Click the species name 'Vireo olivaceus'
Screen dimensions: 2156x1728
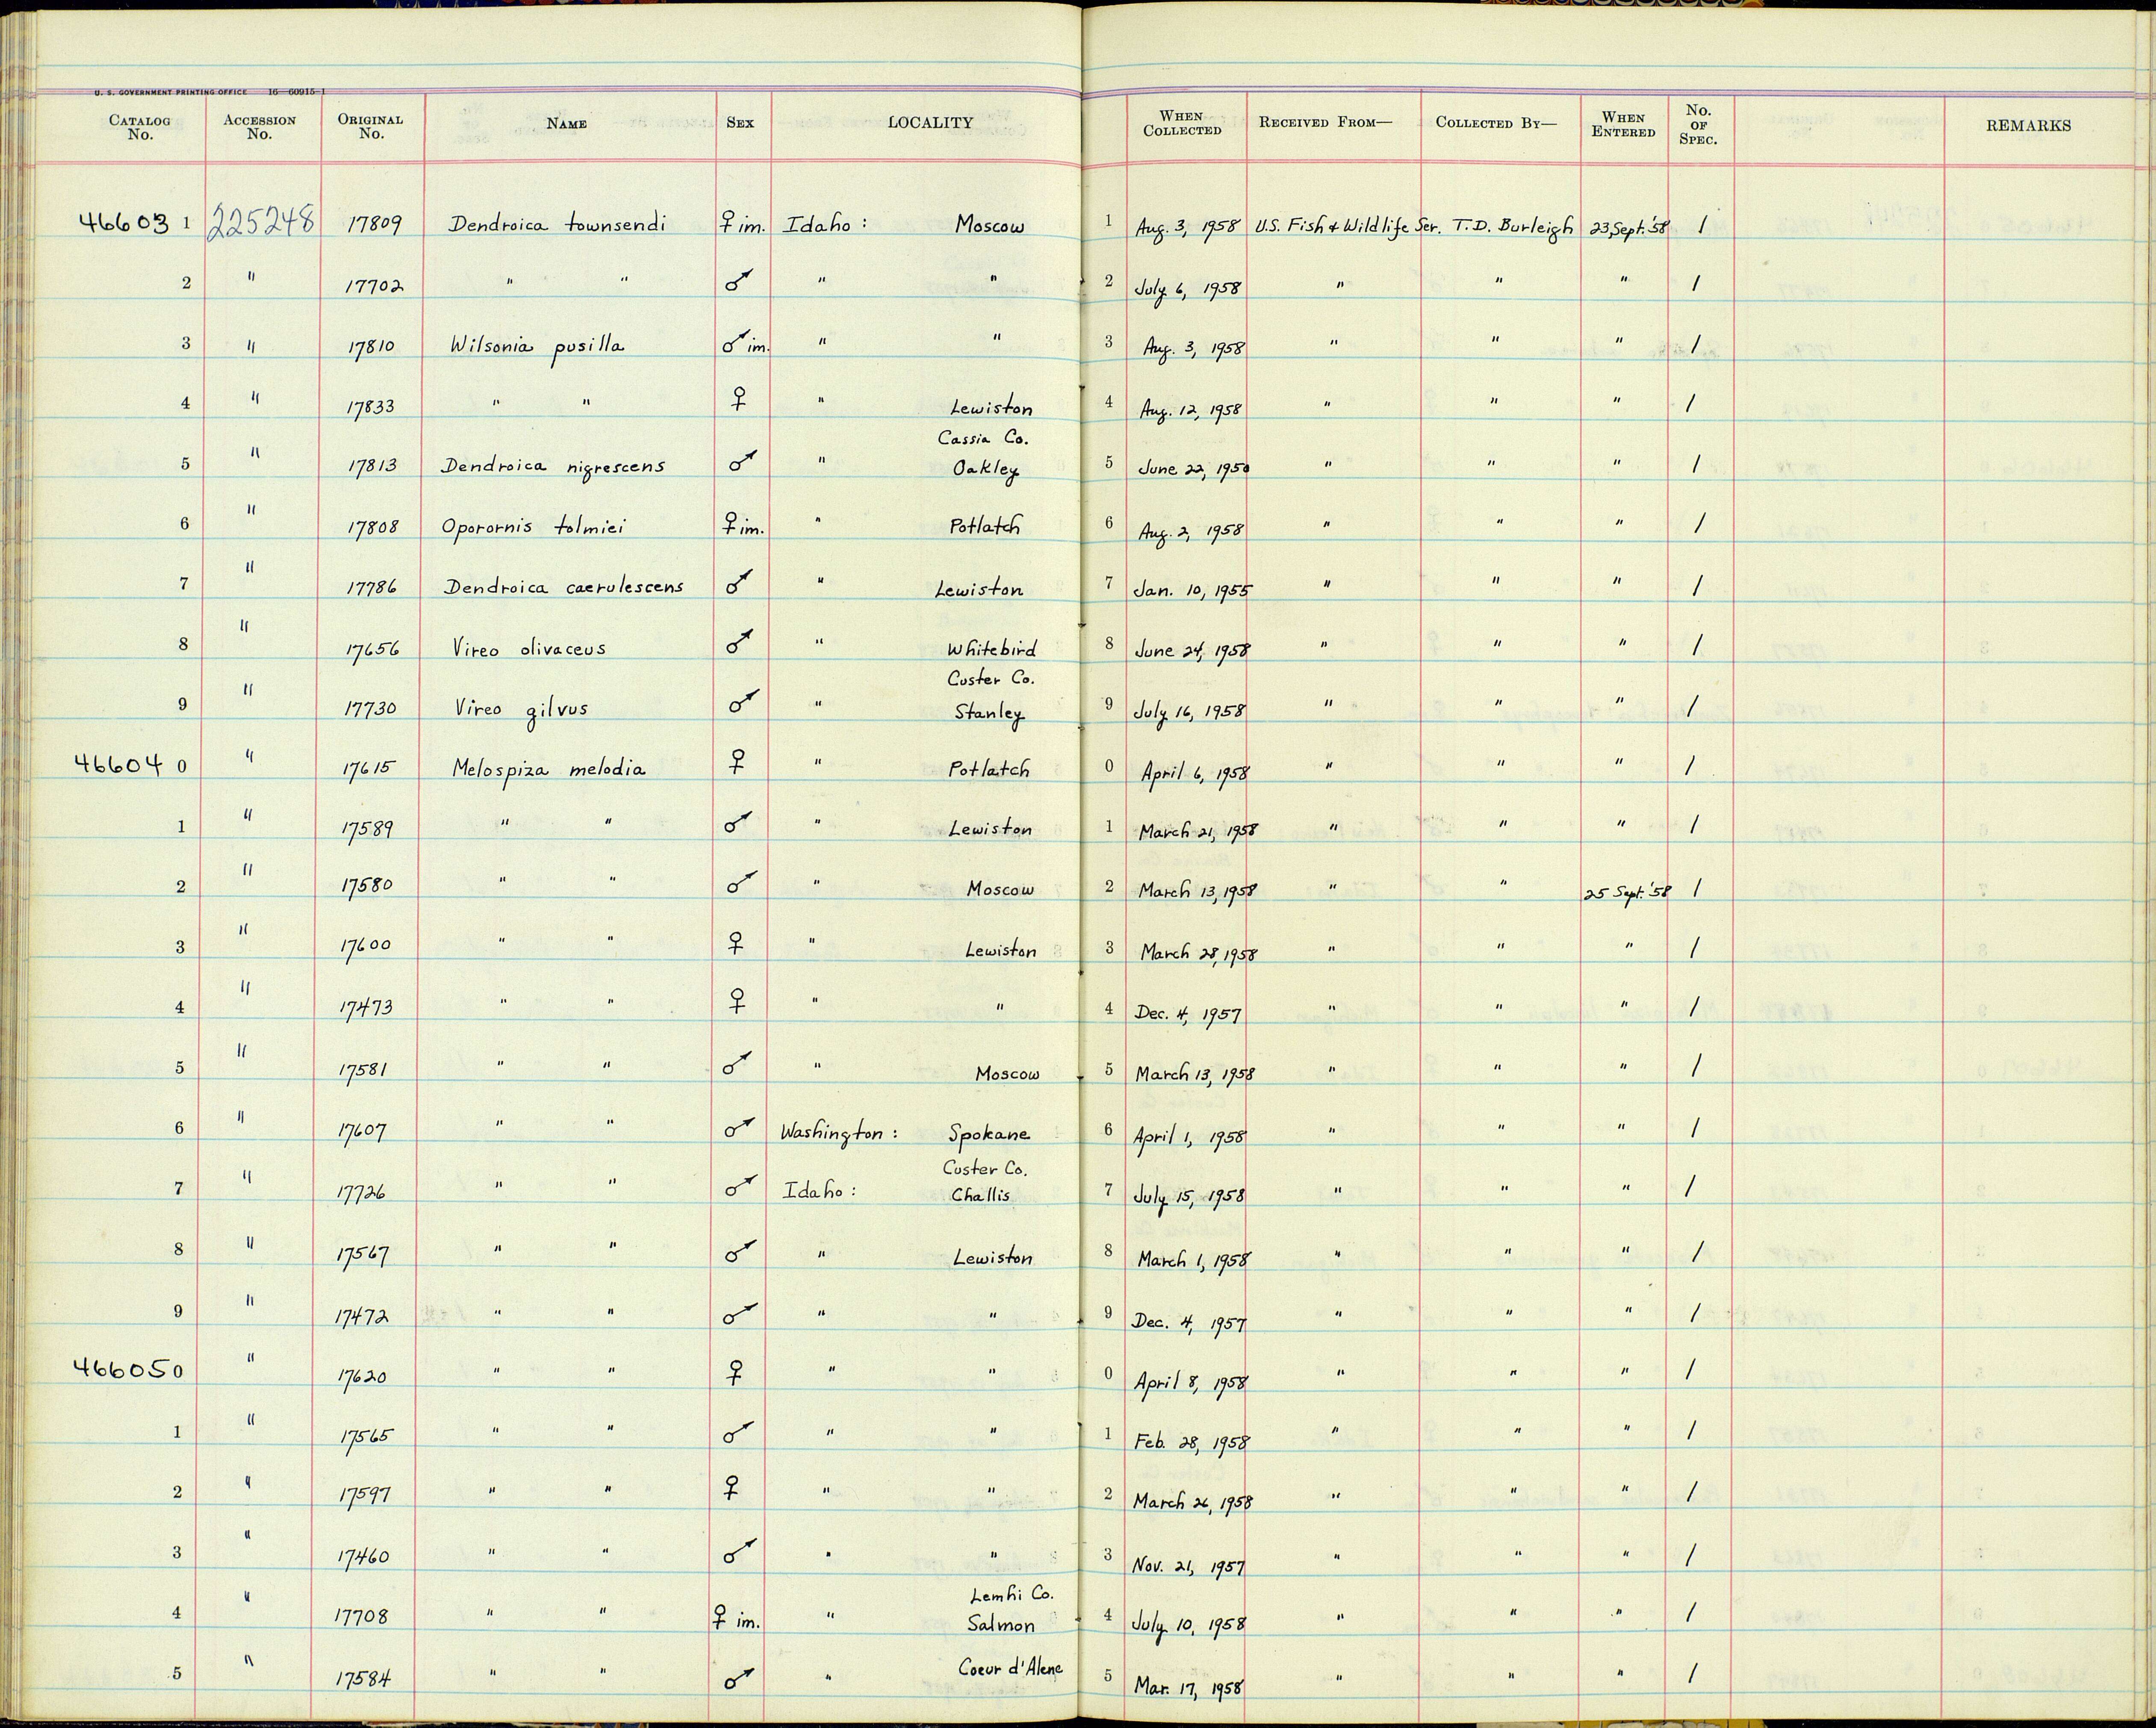click(x=529, y=648)
